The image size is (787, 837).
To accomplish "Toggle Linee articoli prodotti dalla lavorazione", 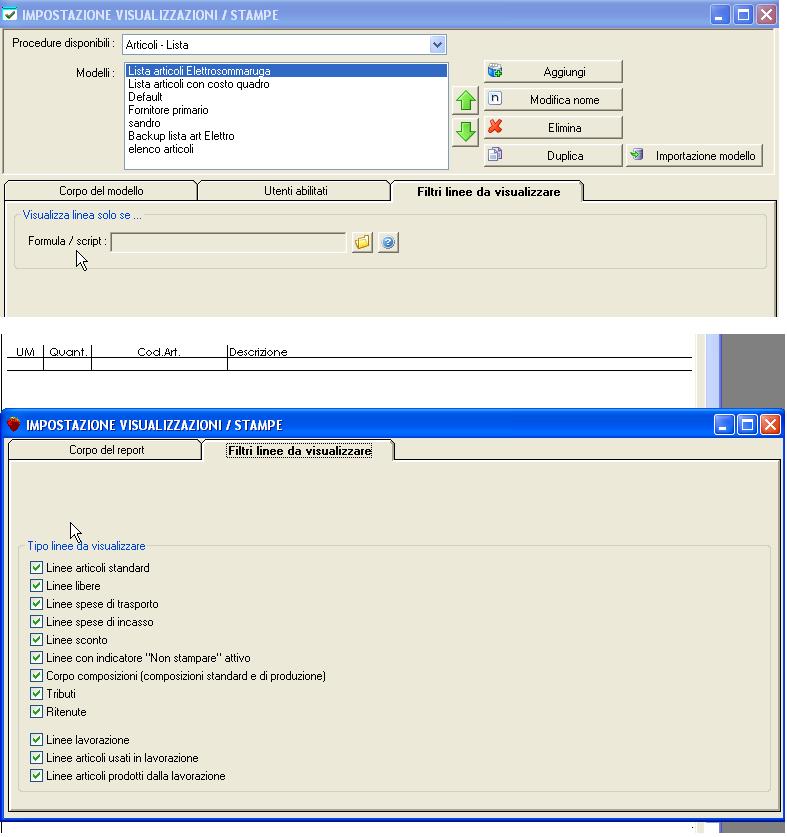I will 36,776.
